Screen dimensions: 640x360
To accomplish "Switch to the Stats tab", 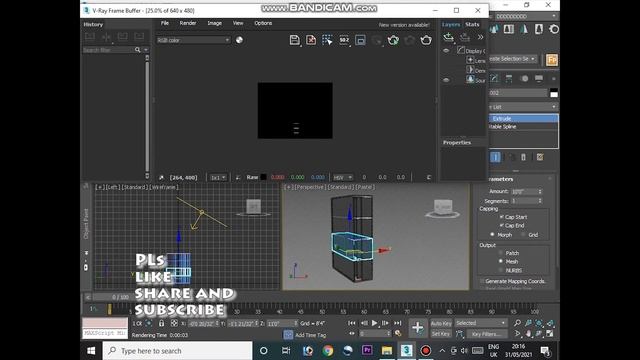I will (x=472, y=24).
